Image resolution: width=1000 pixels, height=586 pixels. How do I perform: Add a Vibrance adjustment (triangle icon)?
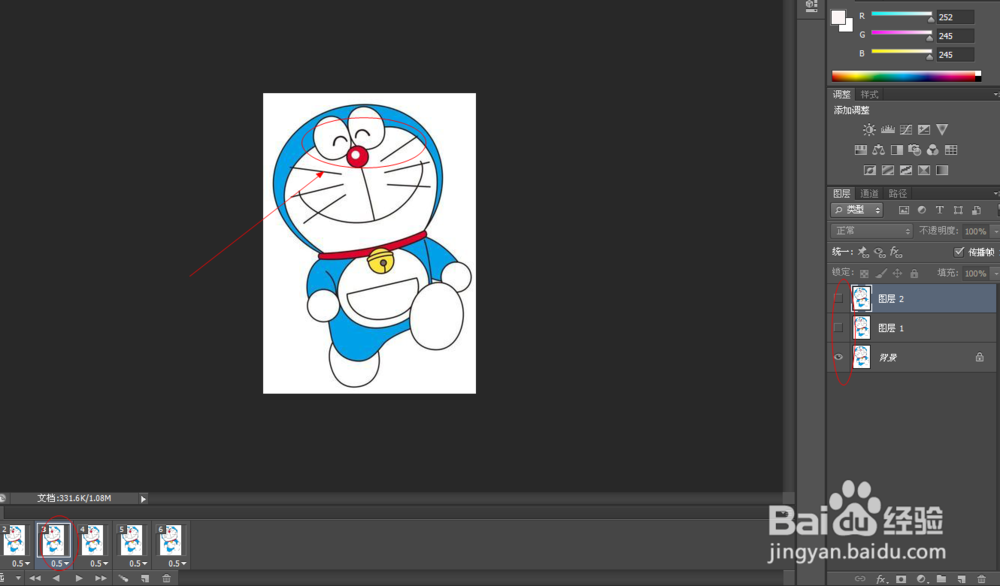coord(942,130)
